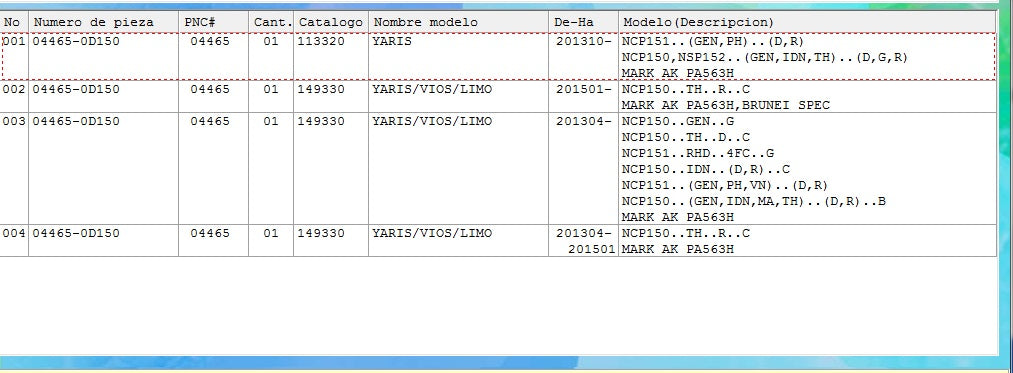Select row 003 in the parts table
The height and width of the screenshot is (373, 1013).
click(498, 169)
